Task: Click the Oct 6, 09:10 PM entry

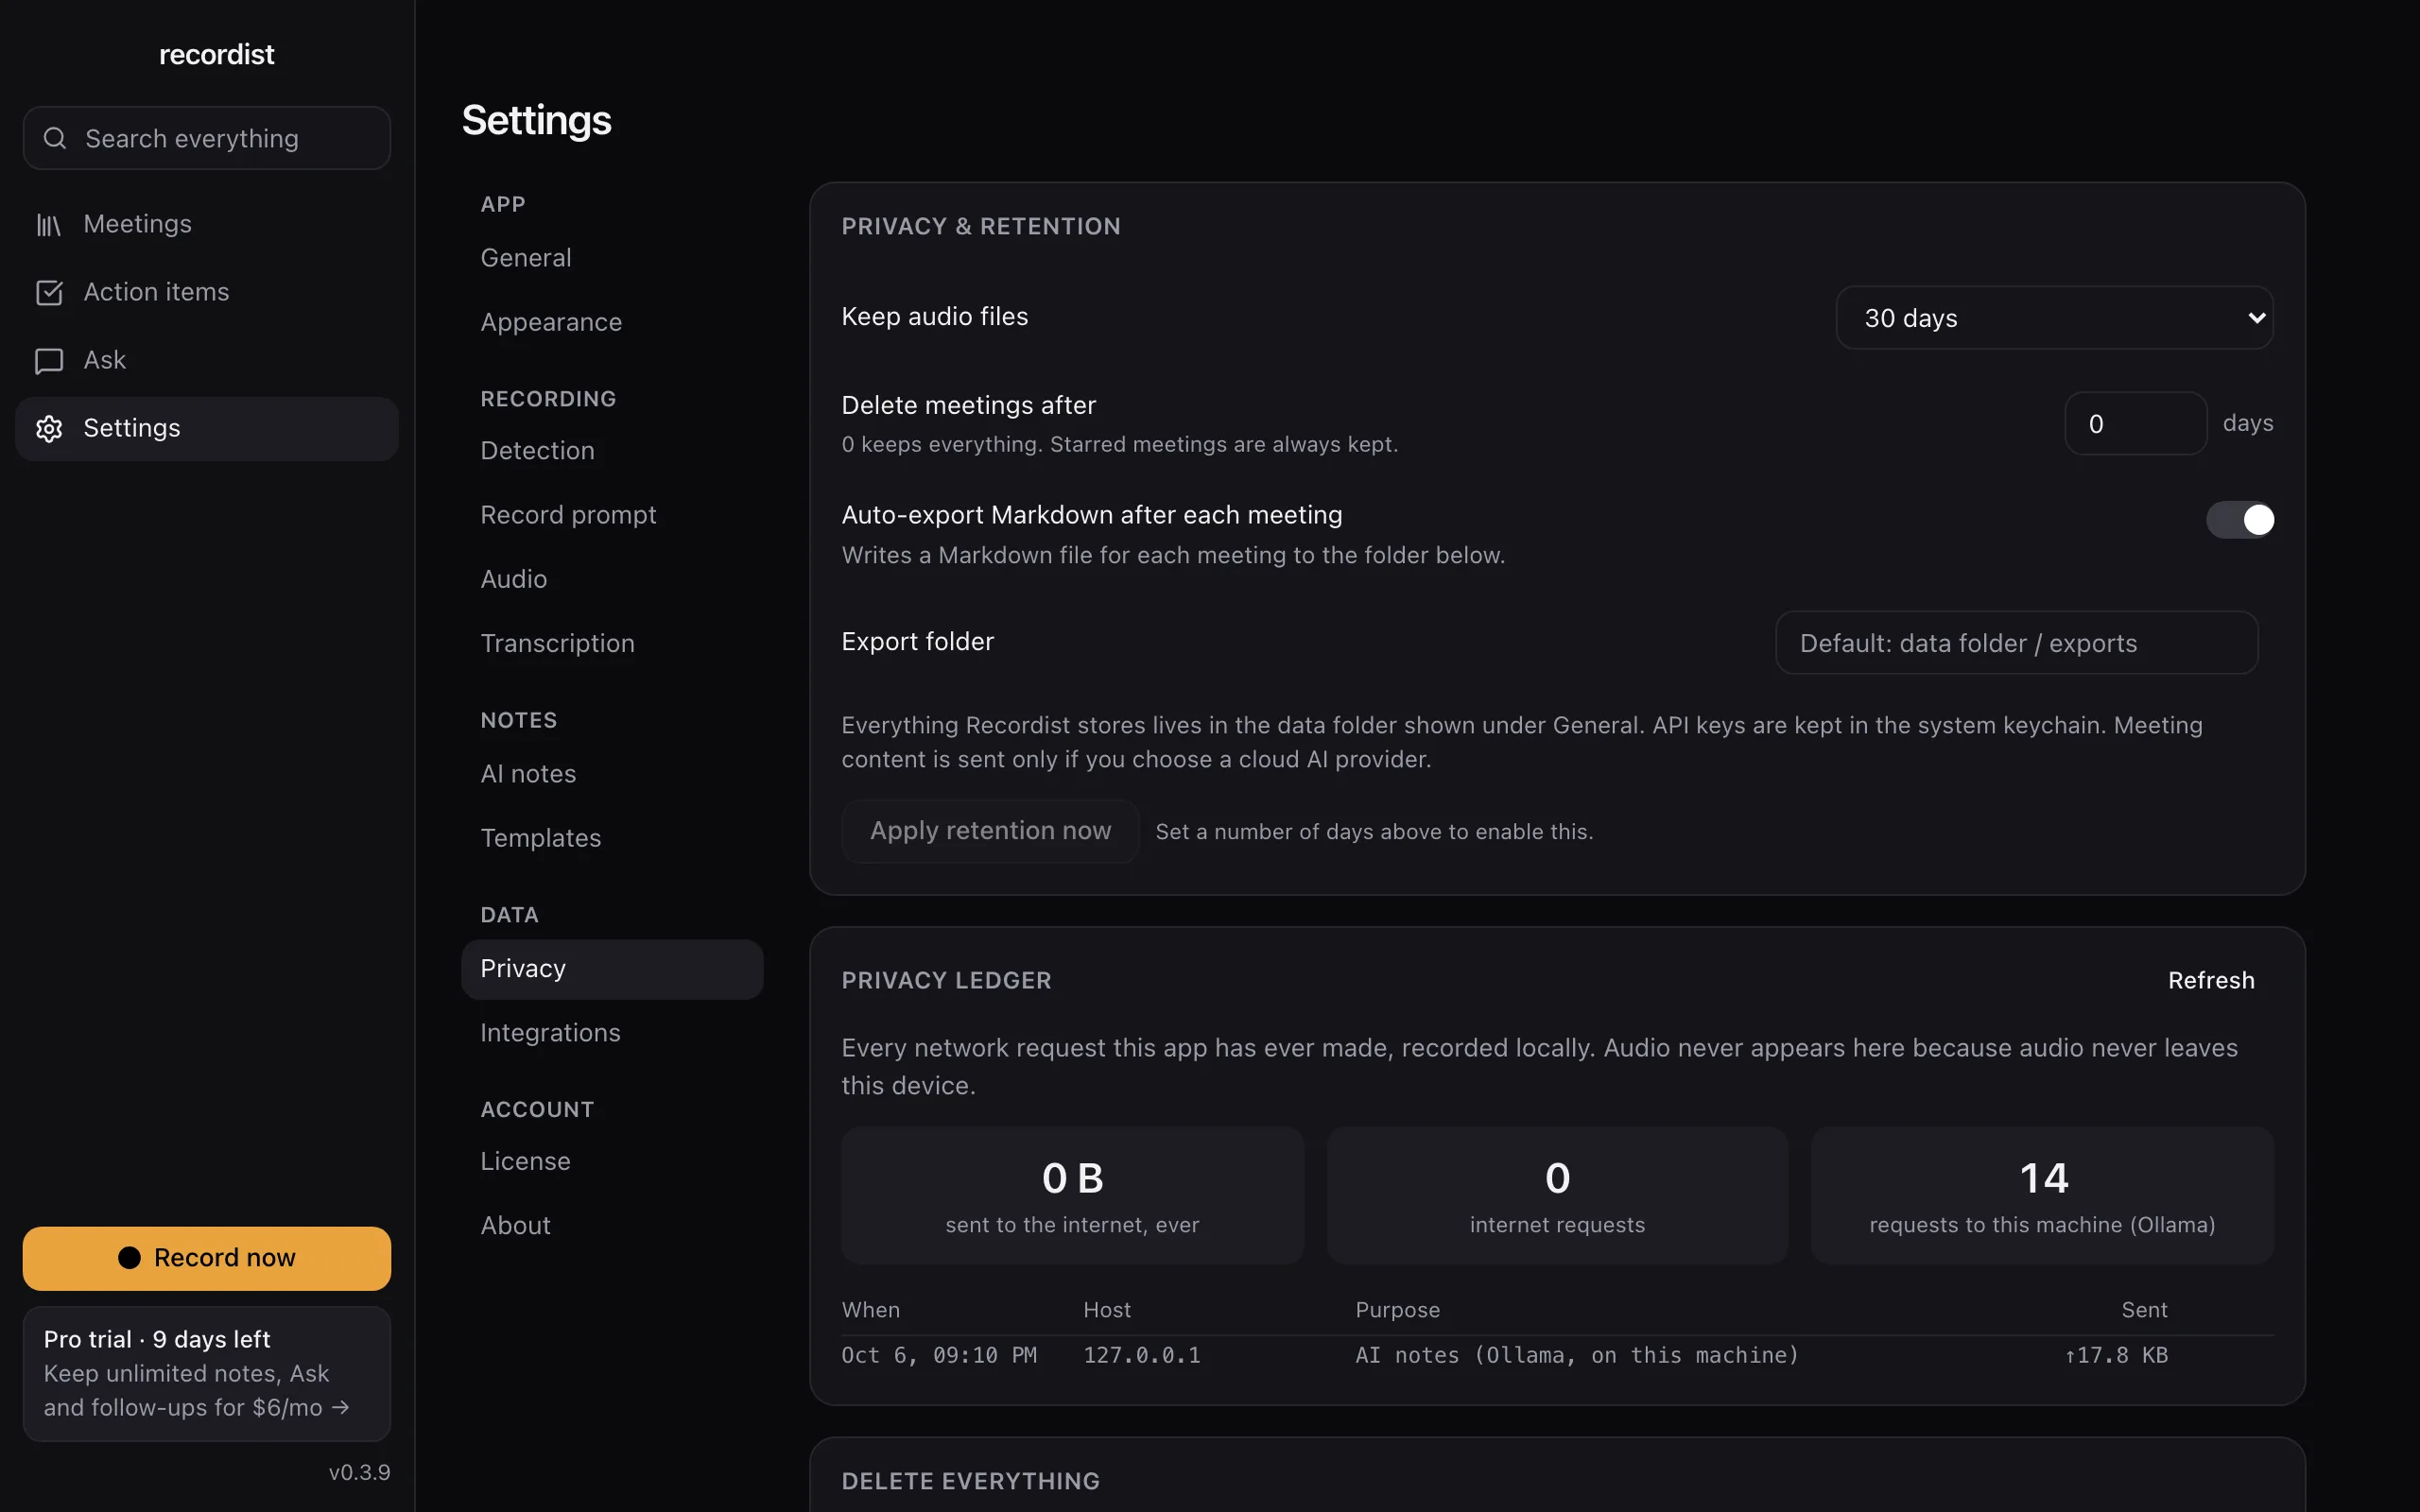Action: [x=939, y=1356]
